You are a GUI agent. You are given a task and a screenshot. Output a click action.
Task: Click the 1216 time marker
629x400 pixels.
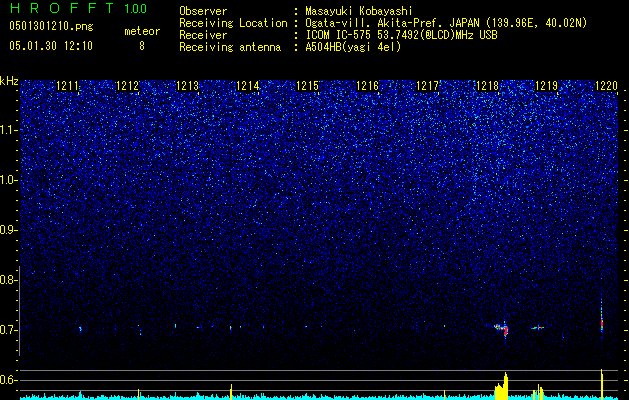click(x=367, y=85)
